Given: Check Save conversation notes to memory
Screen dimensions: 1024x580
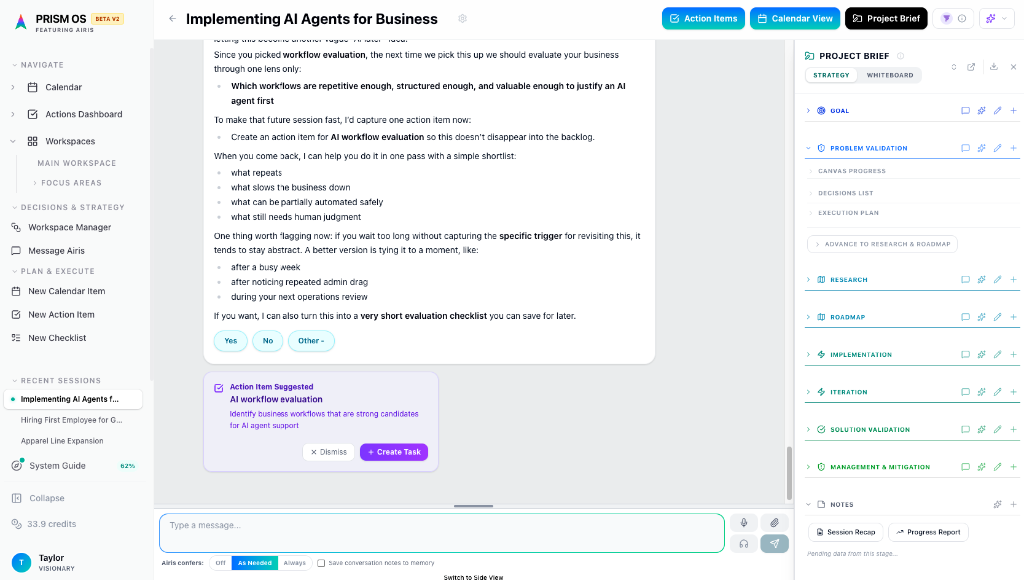Looking at the screenshot, I should pos(321,563).
